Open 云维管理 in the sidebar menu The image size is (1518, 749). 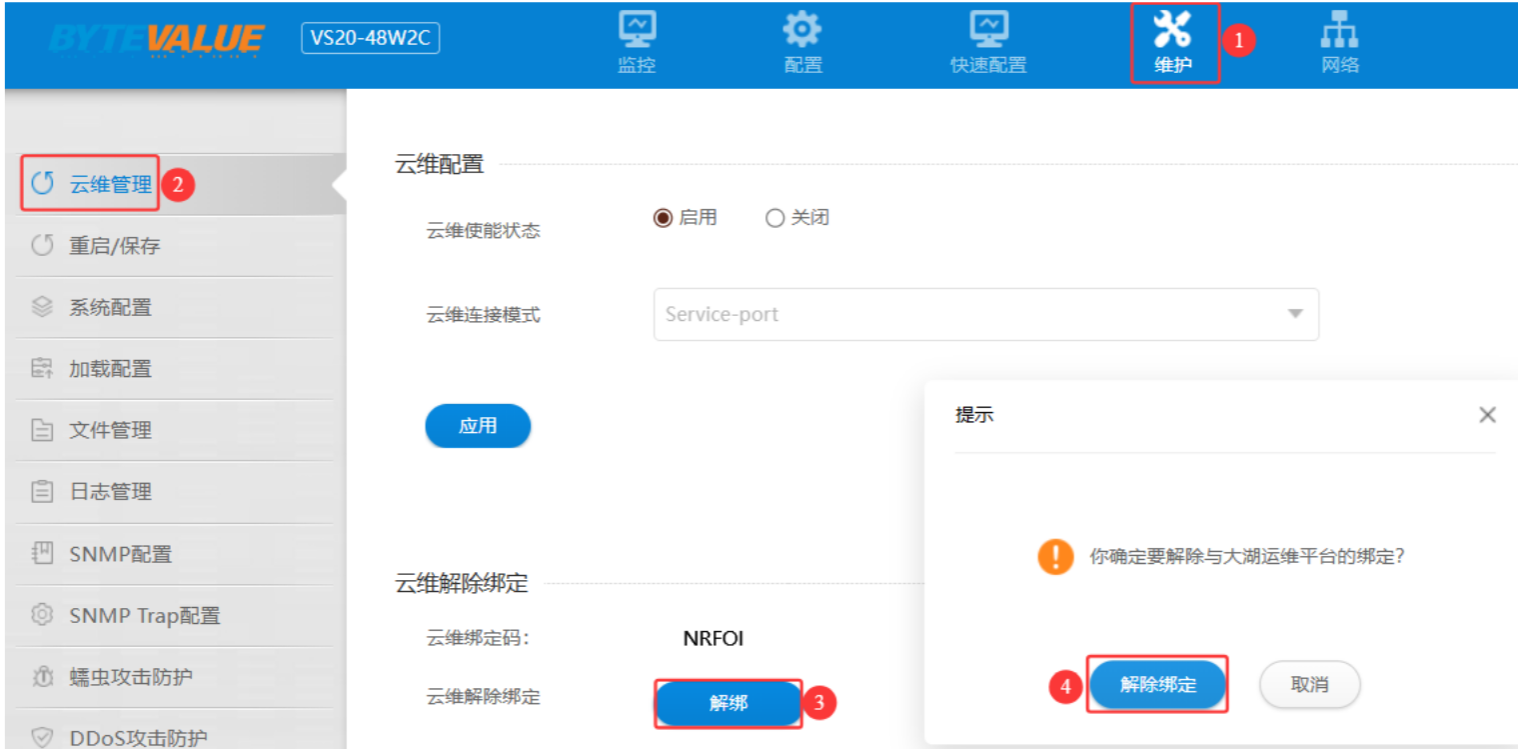point(110,184)
